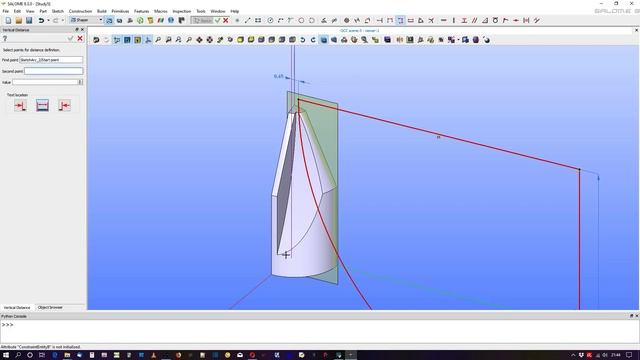The height and width of the screenshot is (360, 640).
Task: Choose left text location option
Action: 20,106
